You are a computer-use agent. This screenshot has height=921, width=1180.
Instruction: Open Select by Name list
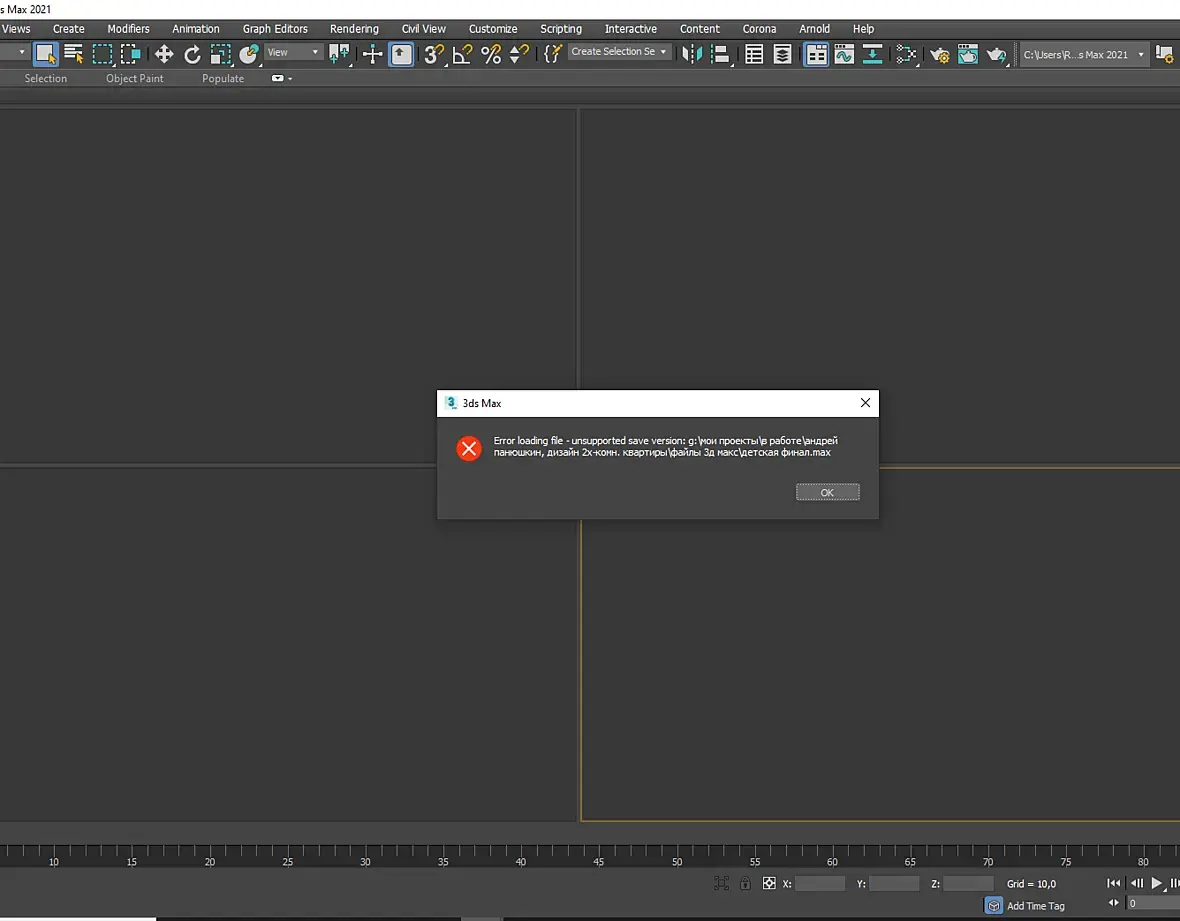pos(74,54)
